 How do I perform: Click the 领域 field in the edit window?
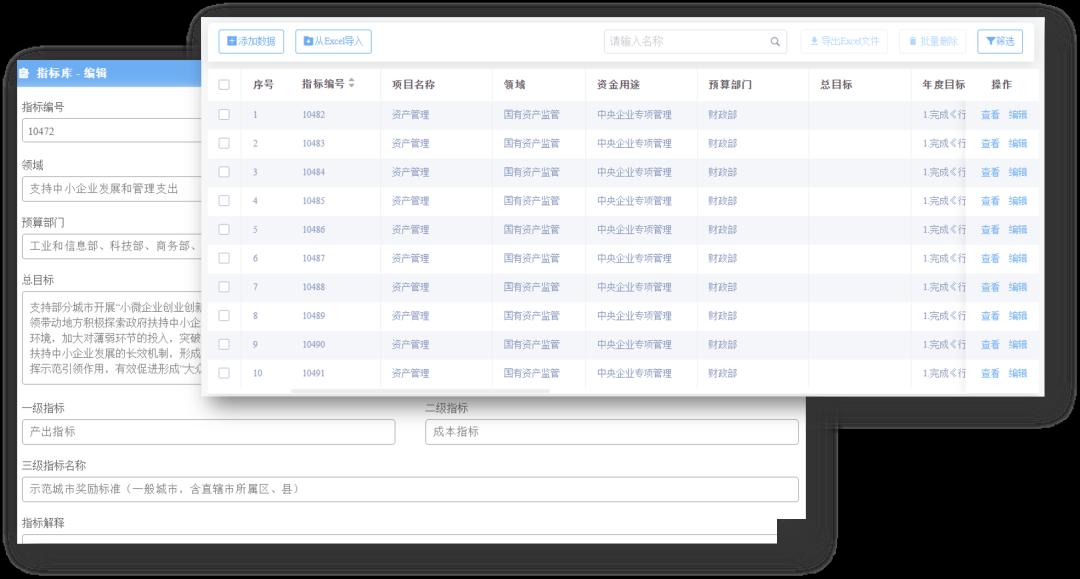click(x=112, y=189)
